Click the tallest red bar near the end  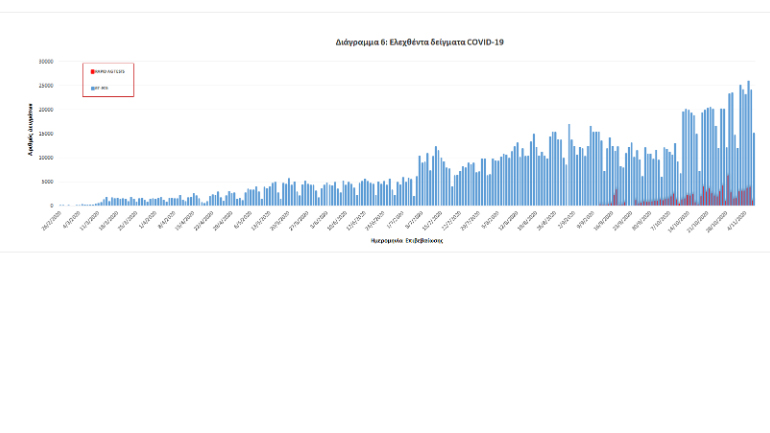pyautogui.click(x=728, y=192)
